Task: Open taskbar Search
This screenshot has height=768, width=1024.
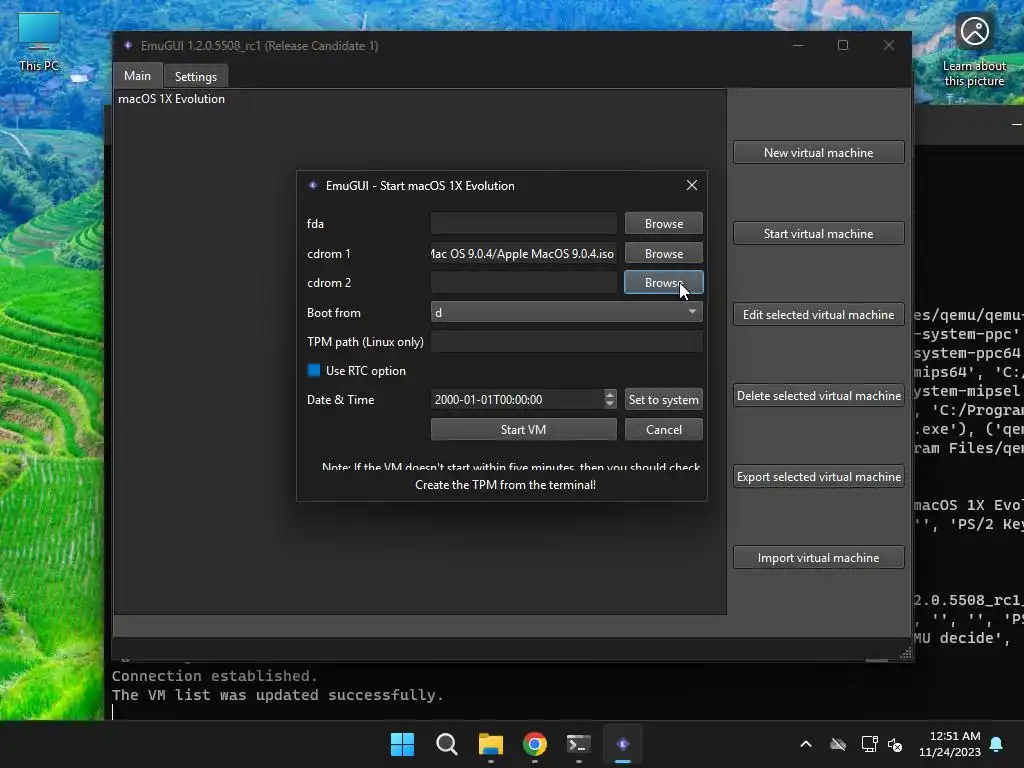Action: point(447,744)
